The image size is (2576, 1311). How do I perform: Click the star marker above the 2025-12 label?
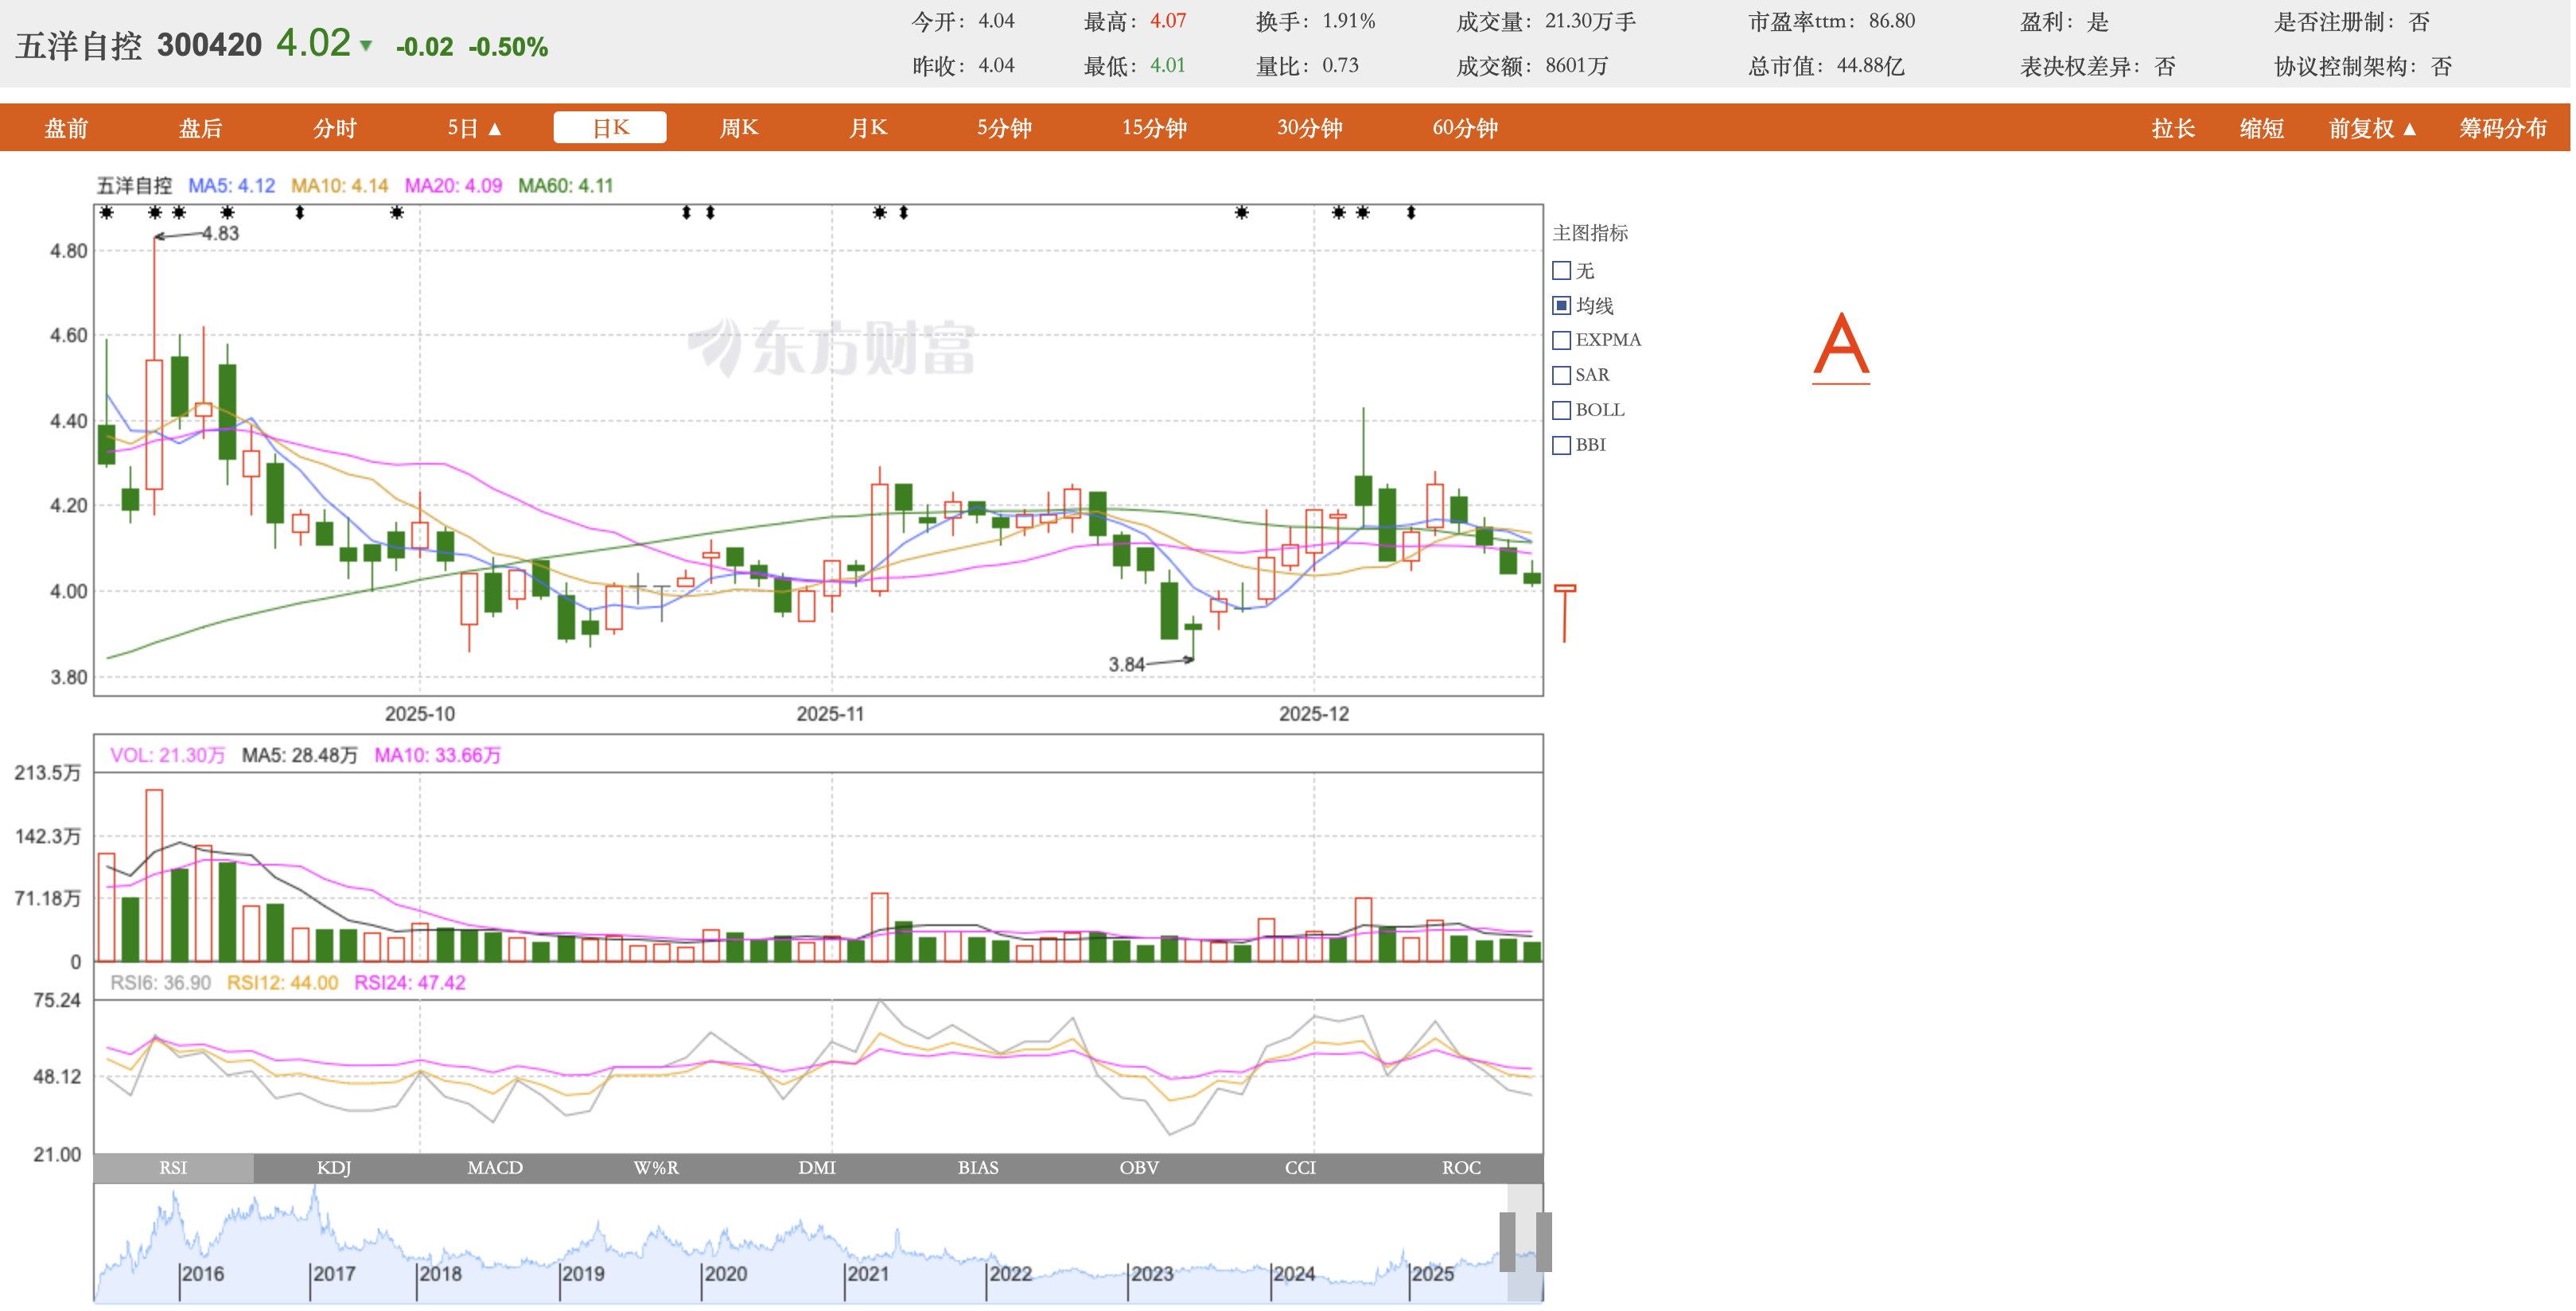[x=1339, y=213]
